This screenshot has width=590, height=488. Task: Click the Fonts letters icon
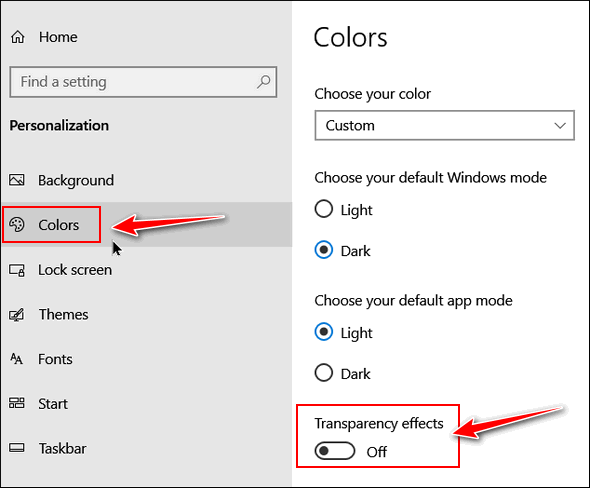click(x=16, y=359)
